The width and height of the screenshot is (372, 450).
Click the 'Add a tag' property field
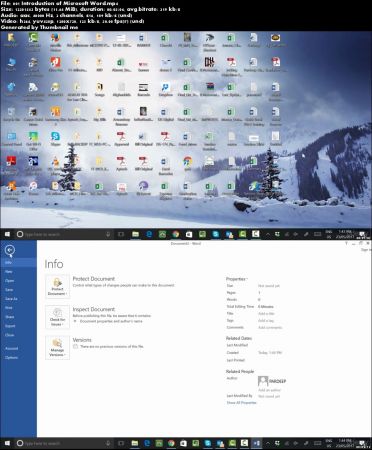266,320
